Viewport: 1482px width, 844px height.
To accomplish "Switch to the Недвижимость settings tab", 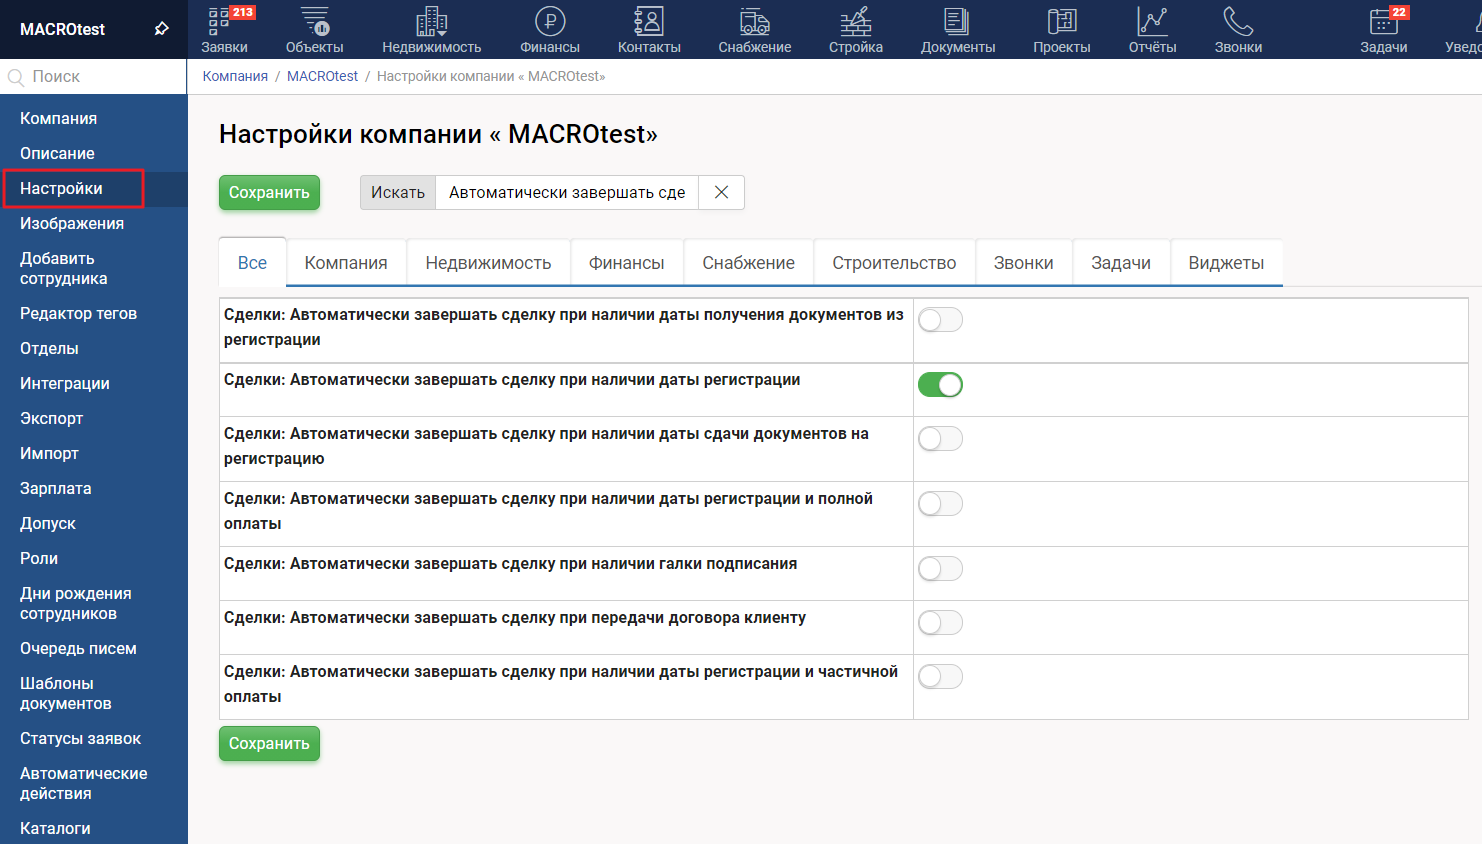I will pyautogui.click(x=488, y=263).
